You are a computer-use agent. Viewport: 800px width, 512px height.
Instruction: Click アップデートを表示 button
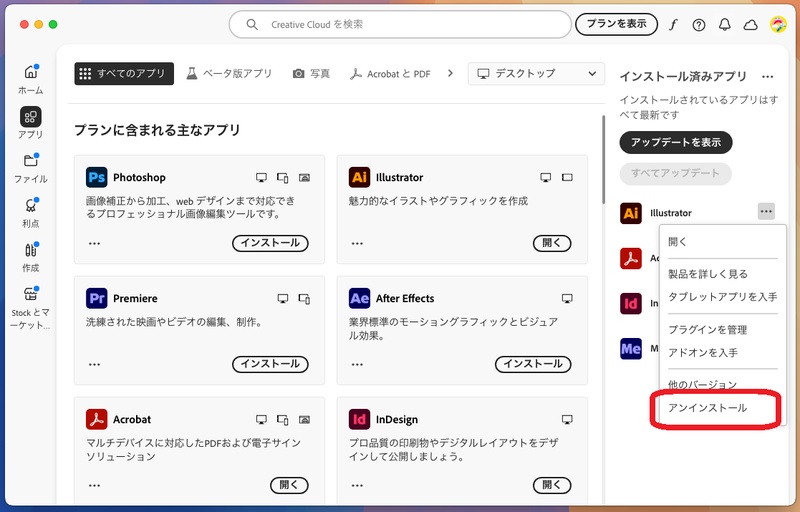tap(676, 142)
